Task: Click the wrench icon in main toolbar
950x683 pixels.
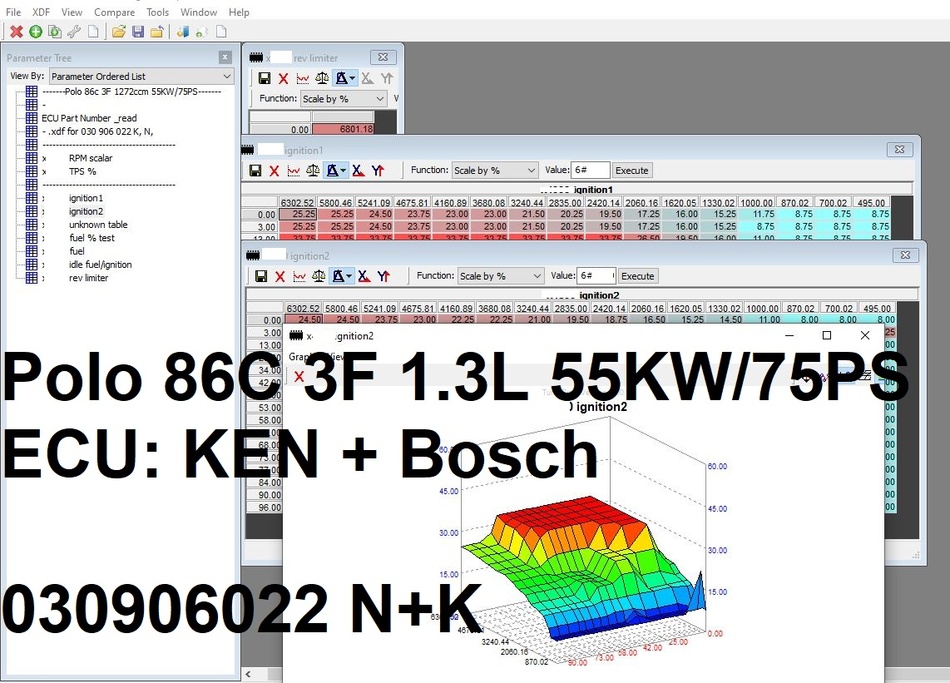Action: point(74,32)
